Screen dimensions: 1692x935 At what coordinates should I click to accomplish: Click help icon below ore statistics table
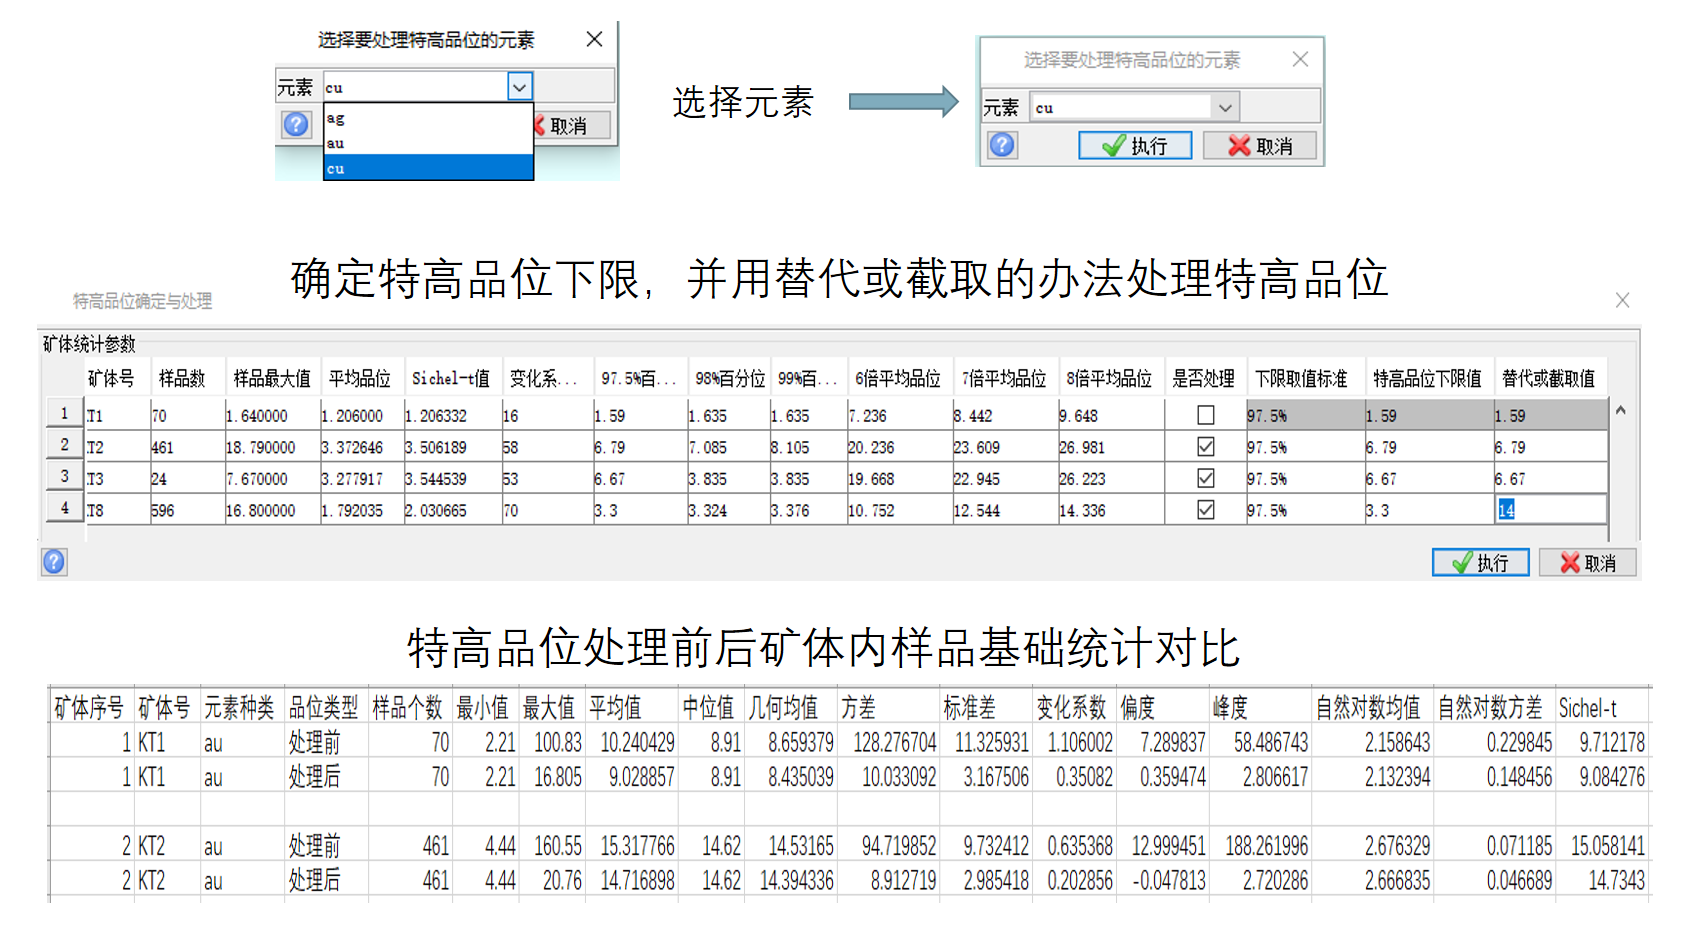coord(54,562)
